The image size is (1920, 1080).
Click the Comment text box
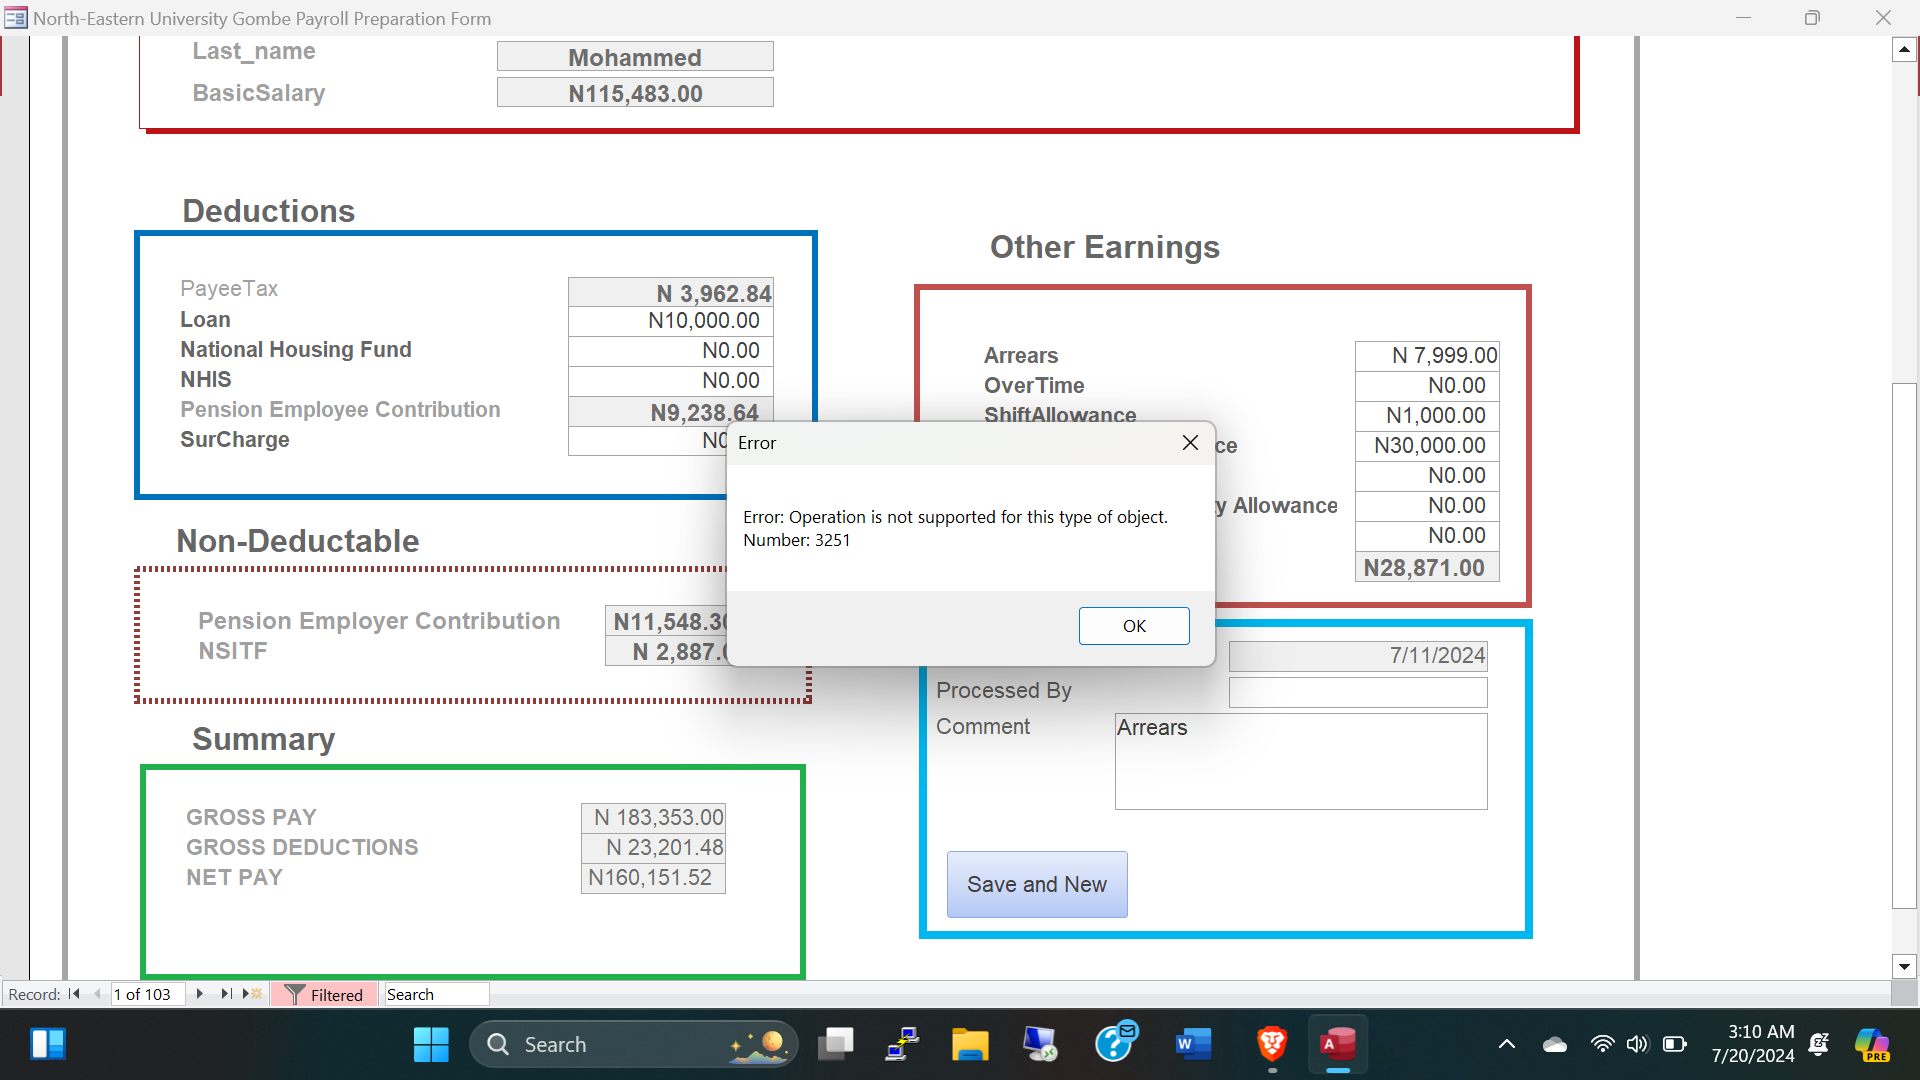(1300, 761)
